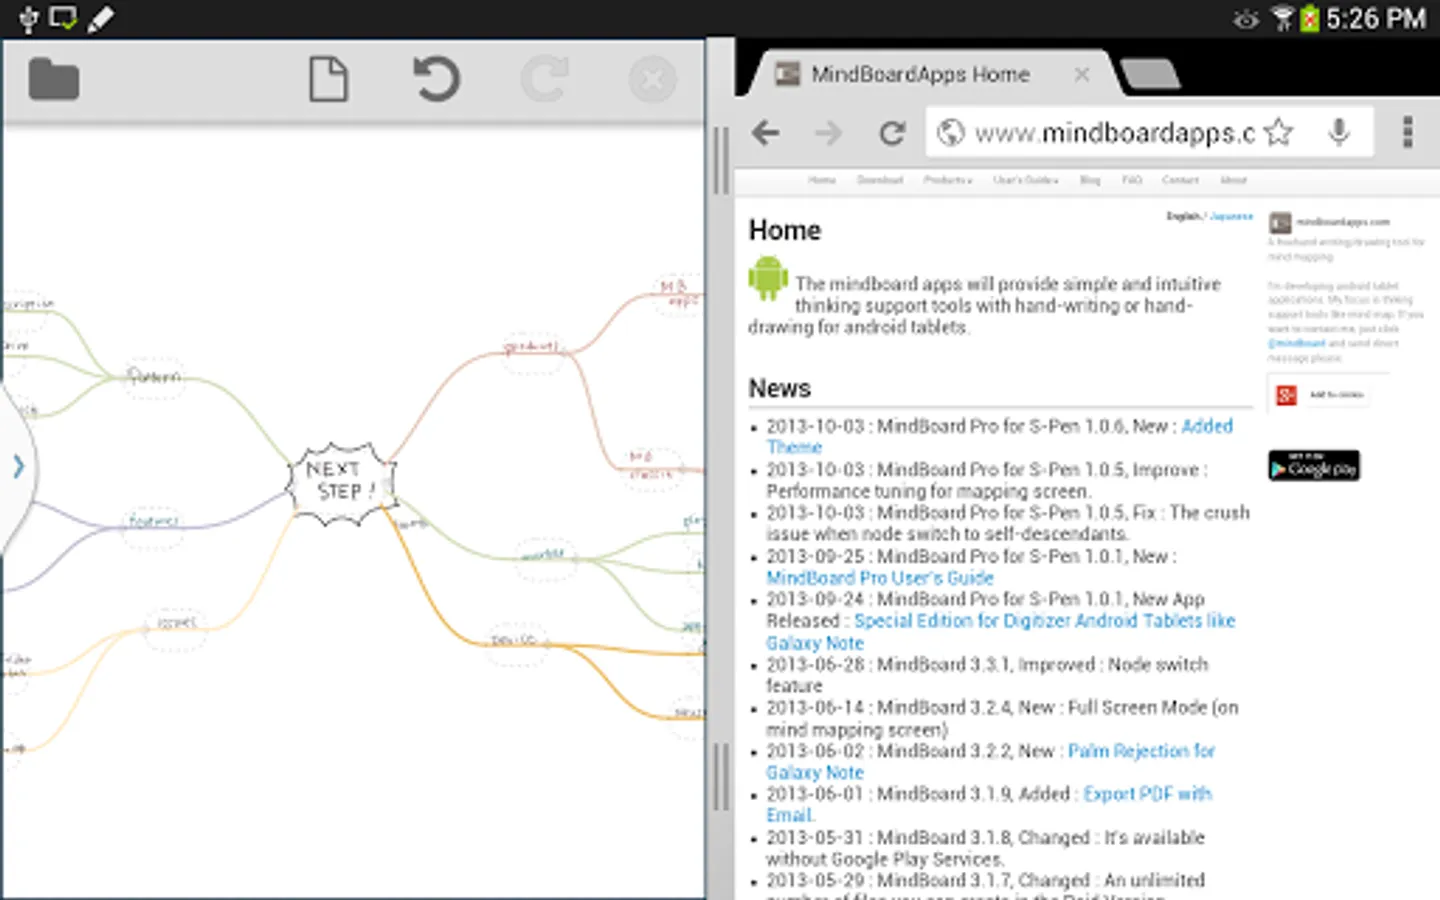Open the Home nav menu item
The height and width of the screenshot is (900, 1440).
(822, 180)
